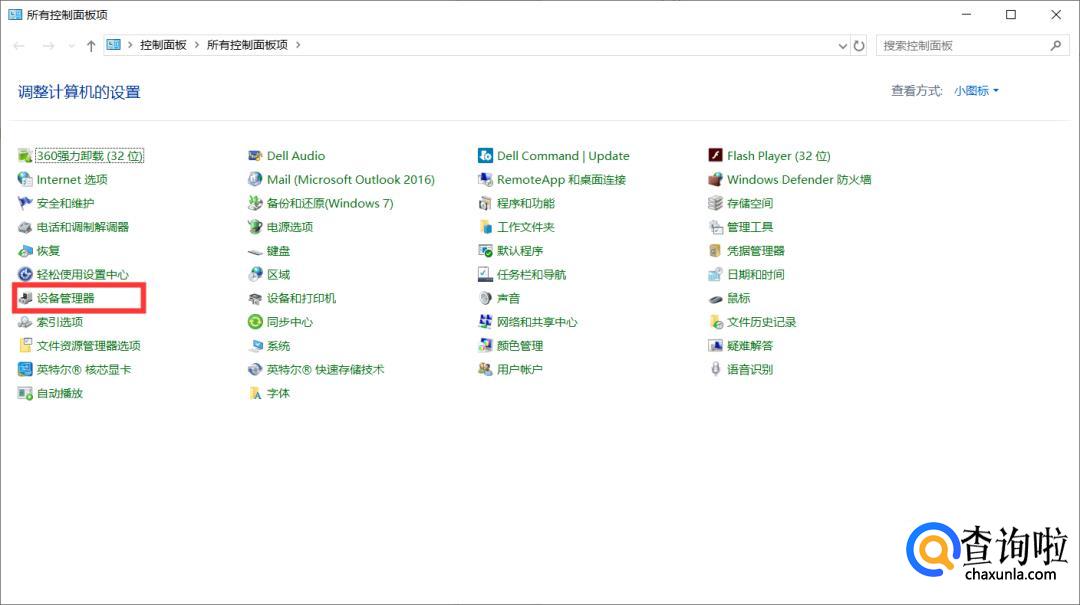Viewport: 1080px width, 605px height.
Task: Click the 电源选项 icon
Action: pyautogui.click(x=255, y=227)
